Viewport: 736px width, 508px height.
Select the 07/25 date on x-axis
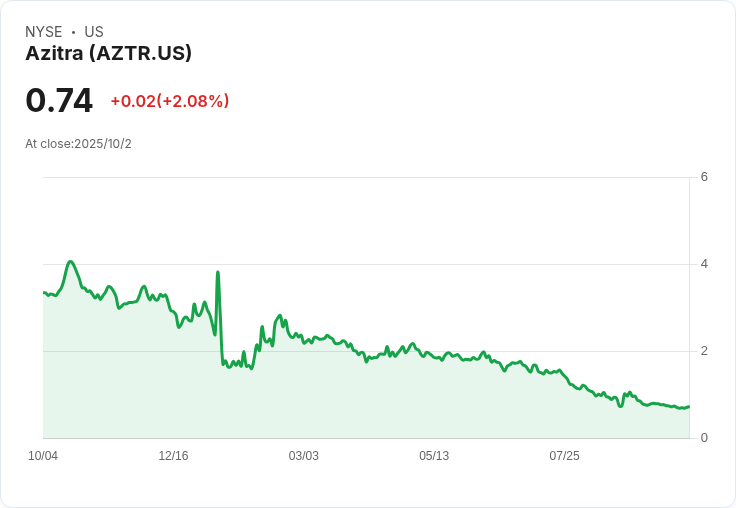tap(564, 456)
